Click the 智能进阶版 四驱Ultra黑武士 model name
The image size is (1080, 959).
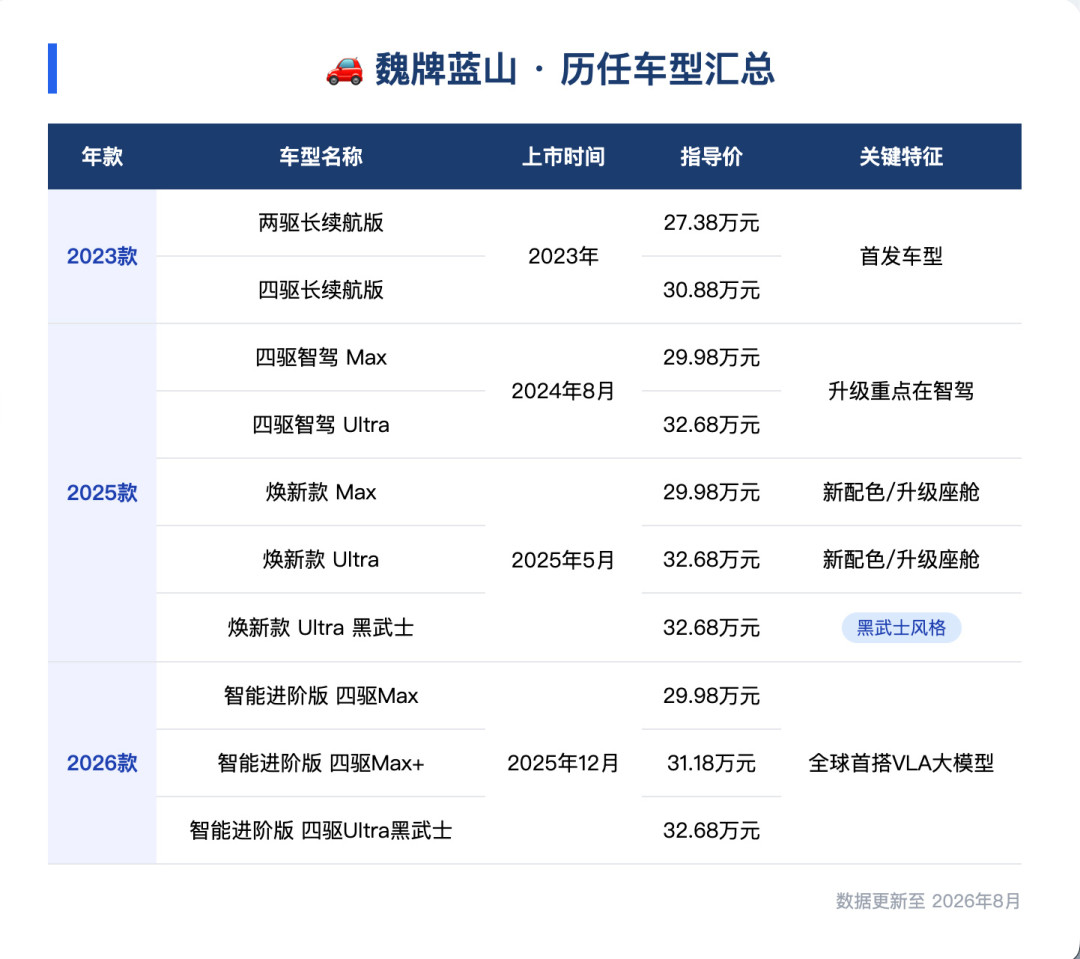[x=321, y=830]
